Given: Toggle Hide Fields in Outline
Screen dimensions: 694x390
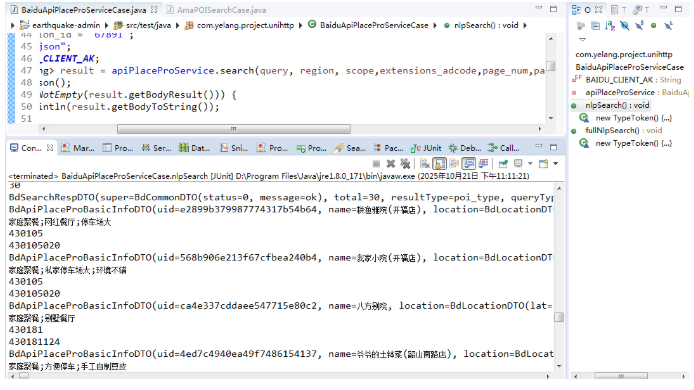Looking at the screenshot, I should point(625,26).
